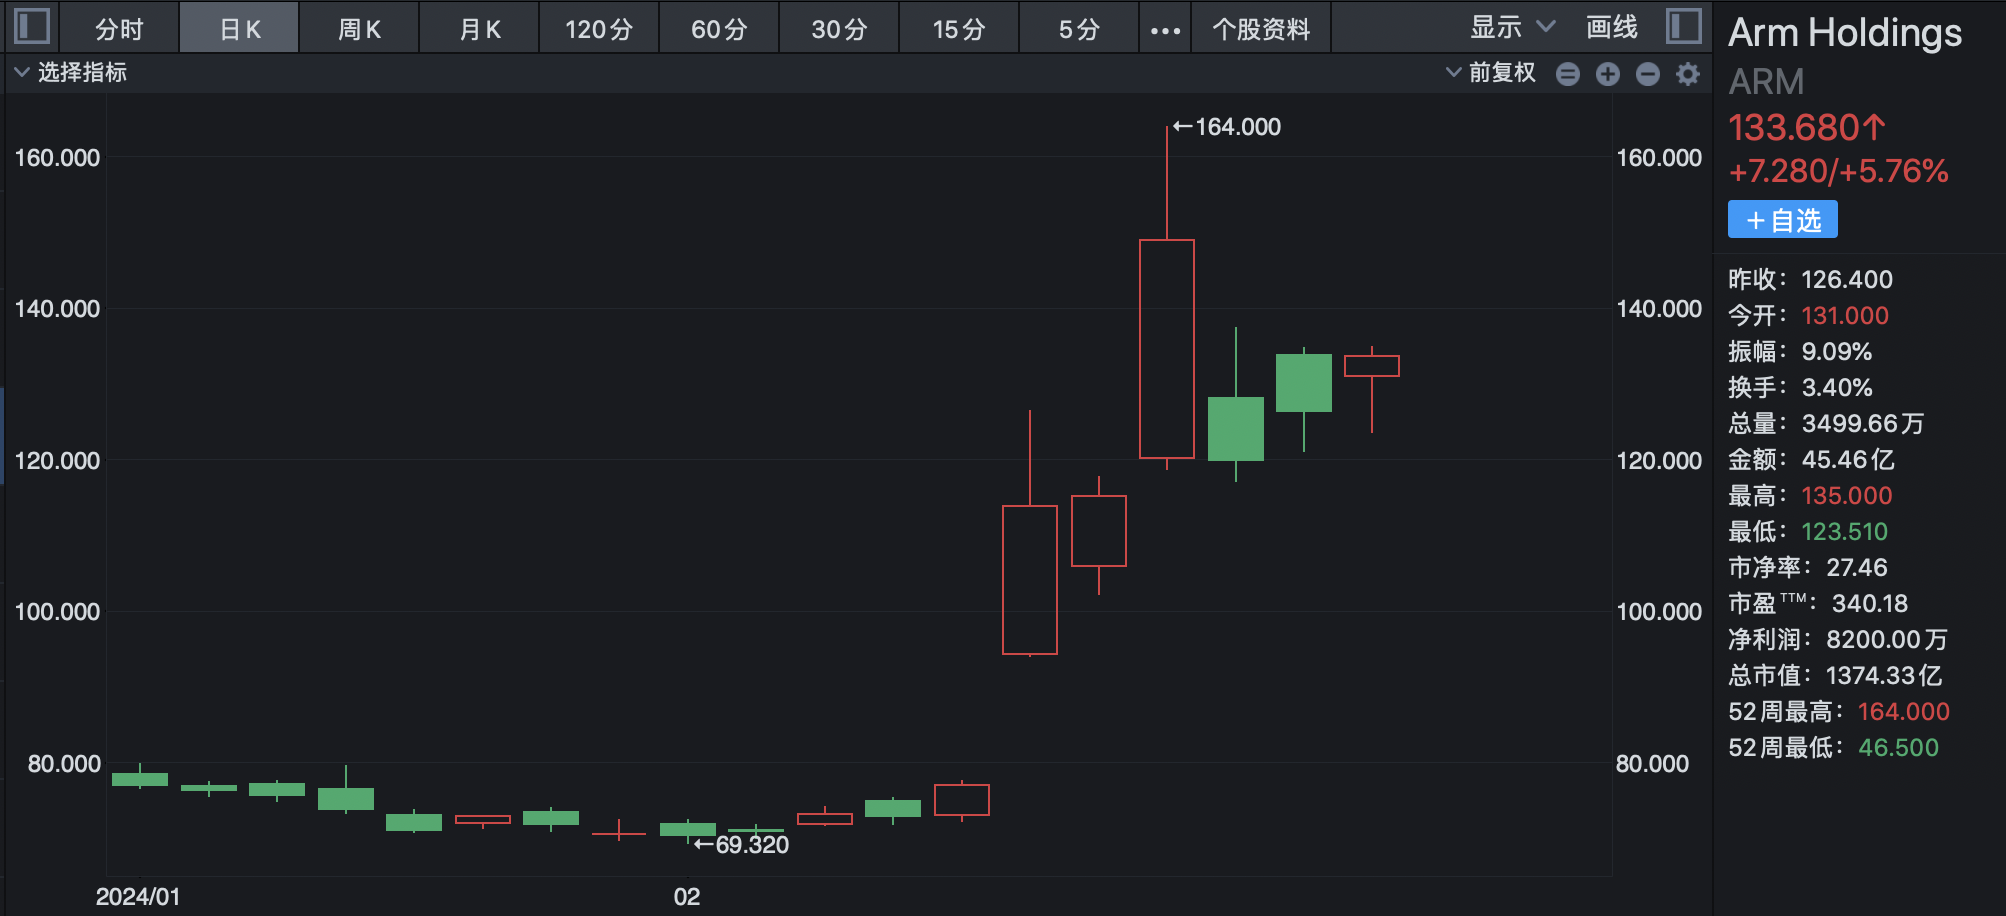Open the three-dot more periods menu
This screenshot has height=916, width=2006.
[1165, 30]
